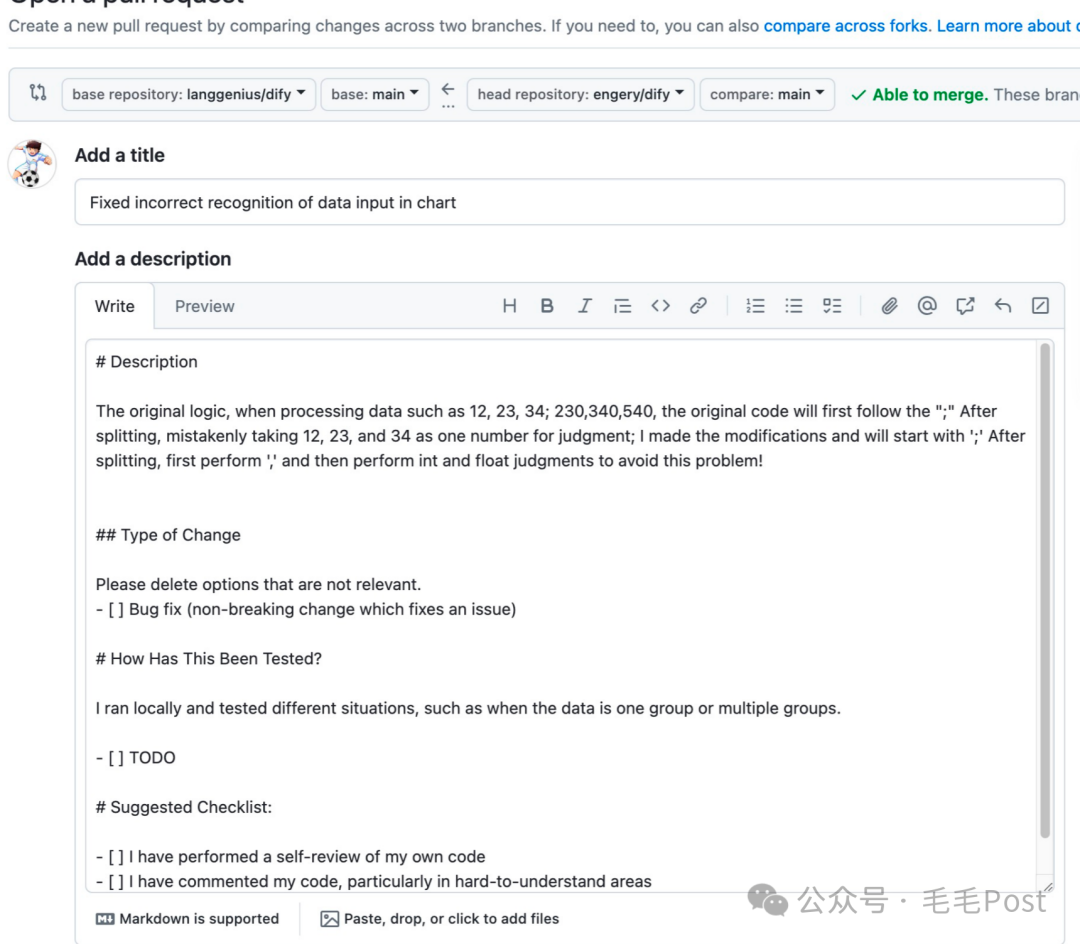Open saved replies with the reply arrow icon

1003,305
